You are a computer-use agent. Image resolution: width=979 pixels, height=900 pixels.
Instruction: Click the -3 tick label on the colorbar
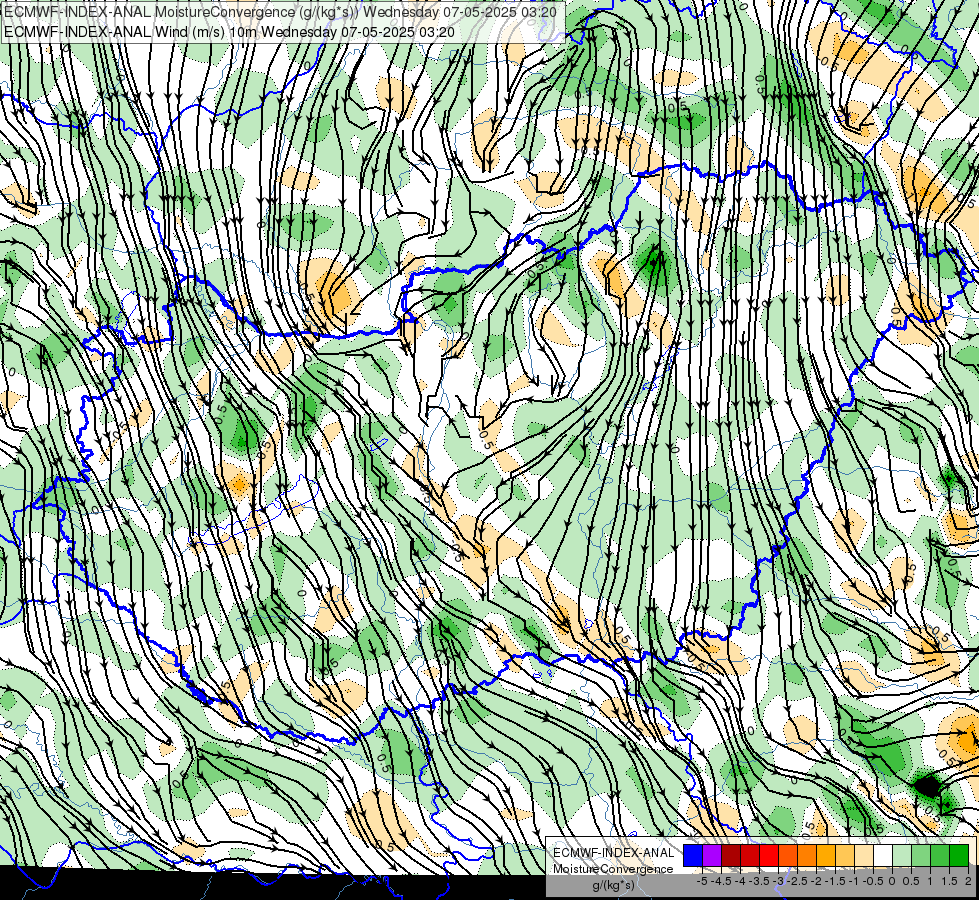pyautogui.click(x=778, y=881)
